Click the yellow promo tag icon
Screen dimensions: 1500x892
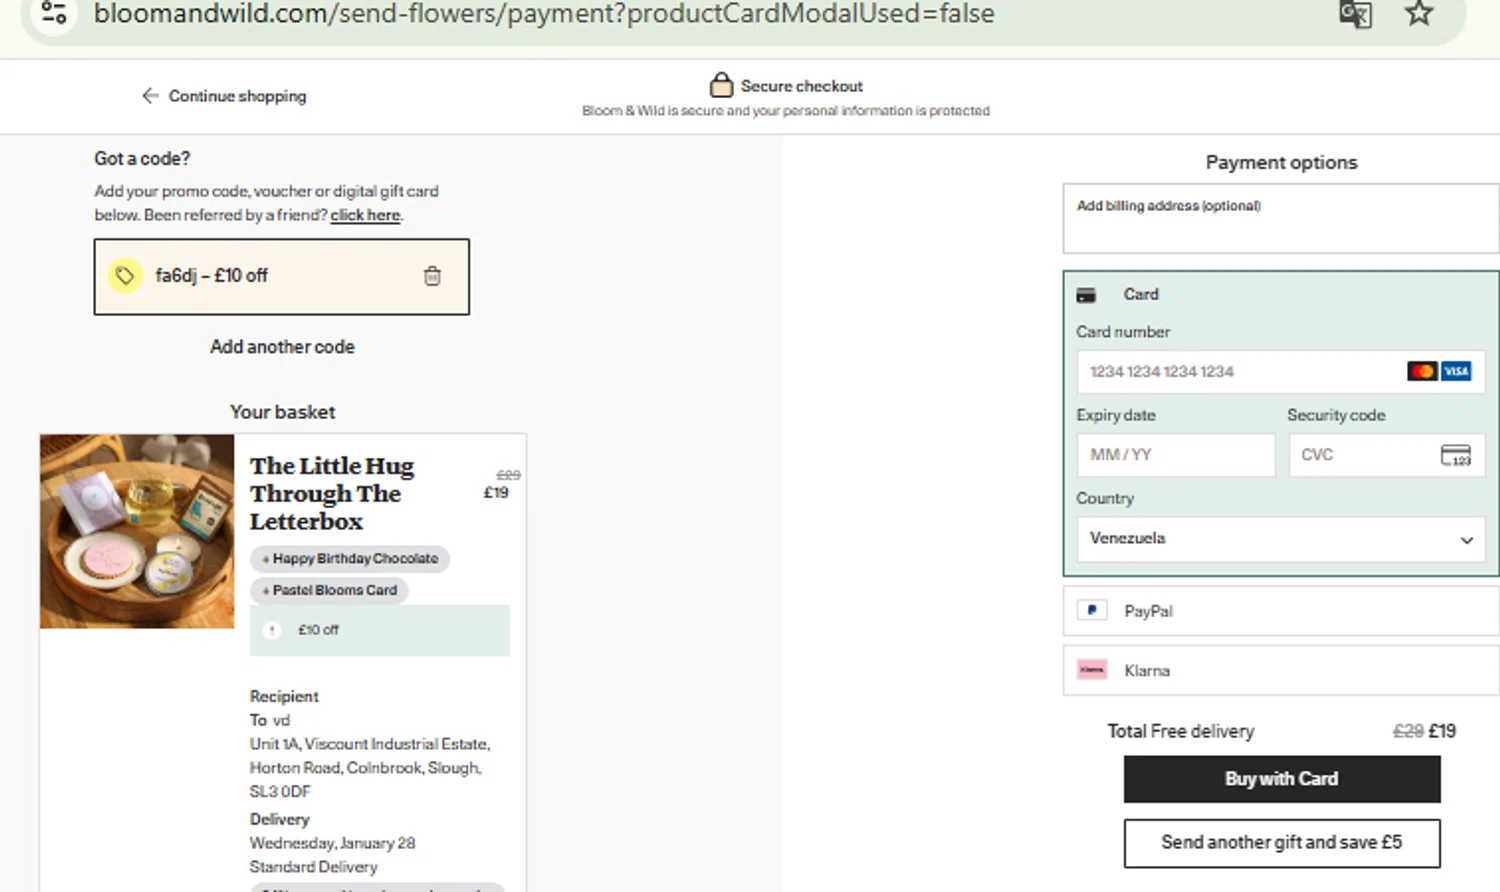coord(125,276)
